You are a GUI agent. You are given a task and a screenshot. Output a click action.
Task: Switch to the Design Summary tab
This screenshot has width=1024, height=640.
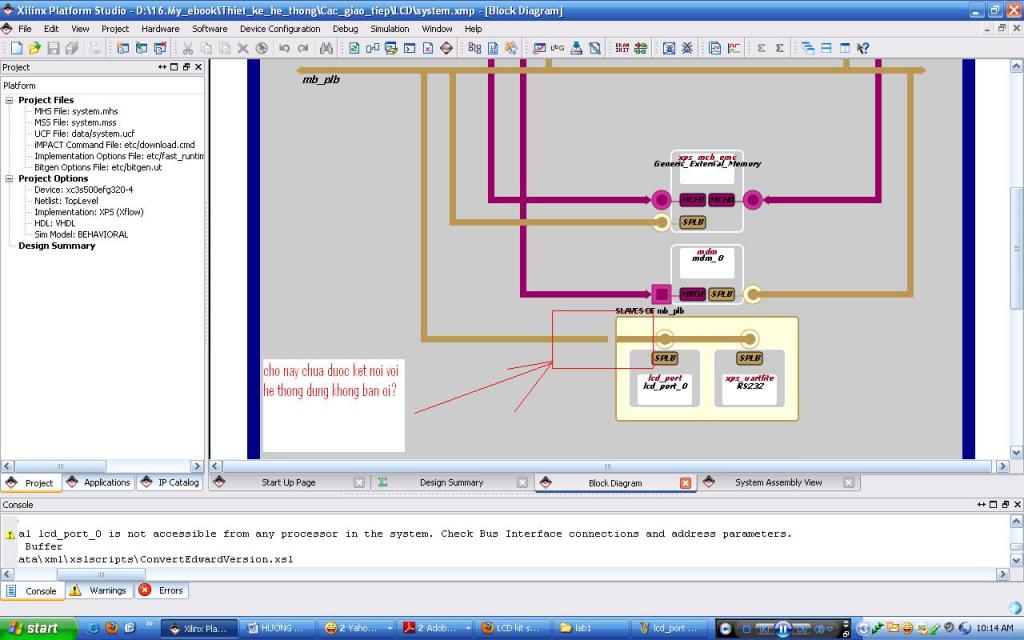(x=451, y=483)
